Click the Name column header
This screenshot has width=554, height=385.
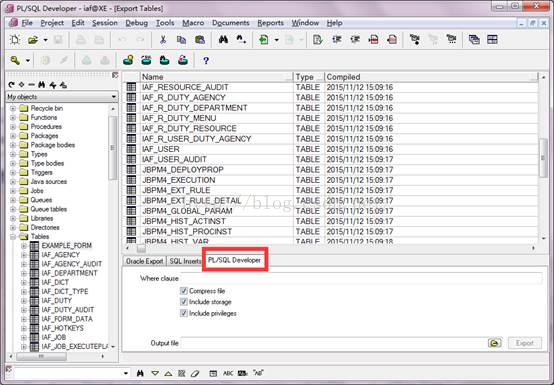(x=217, y=77)
